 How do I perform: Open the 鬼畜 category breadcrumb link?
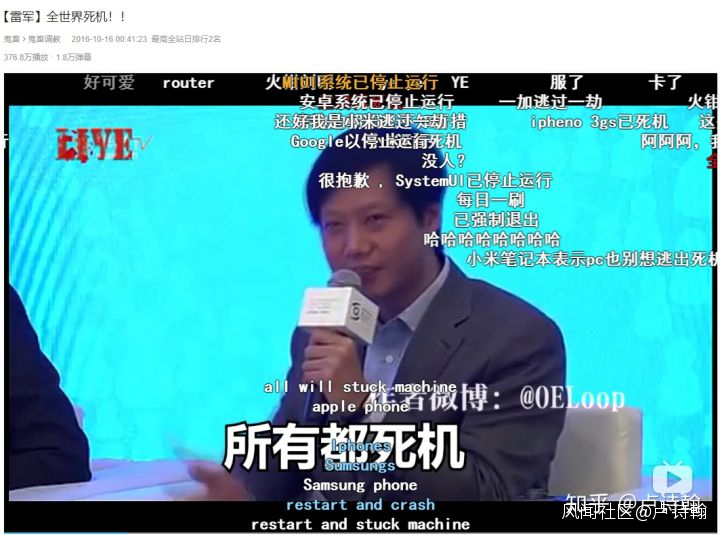click(x=11, y=39)
